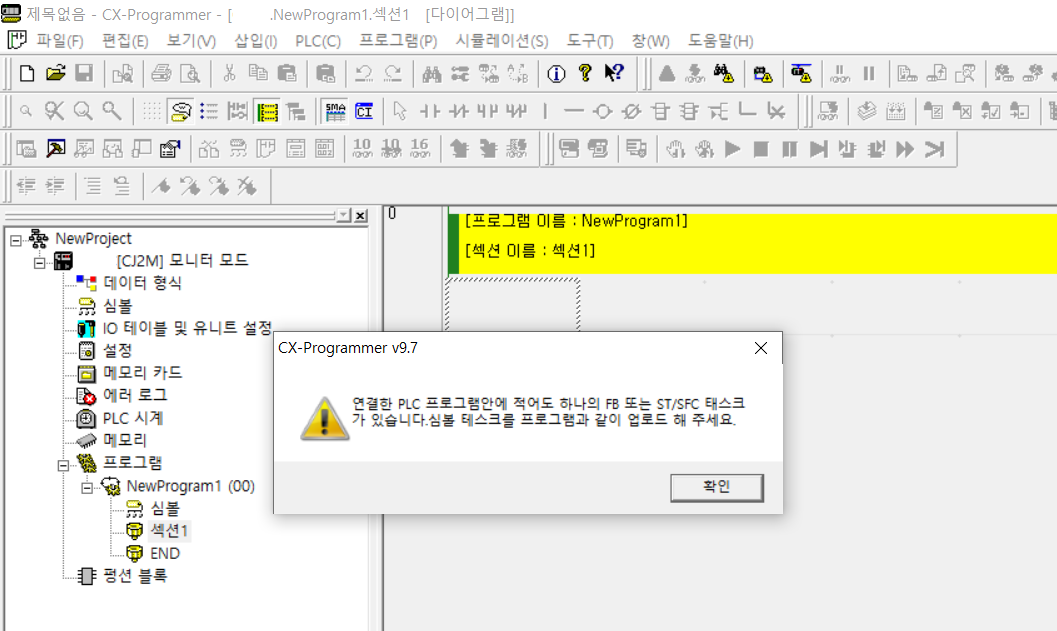Select 섹션1 in project tree
Screen dimensions: 1057x631
point(169,531)
